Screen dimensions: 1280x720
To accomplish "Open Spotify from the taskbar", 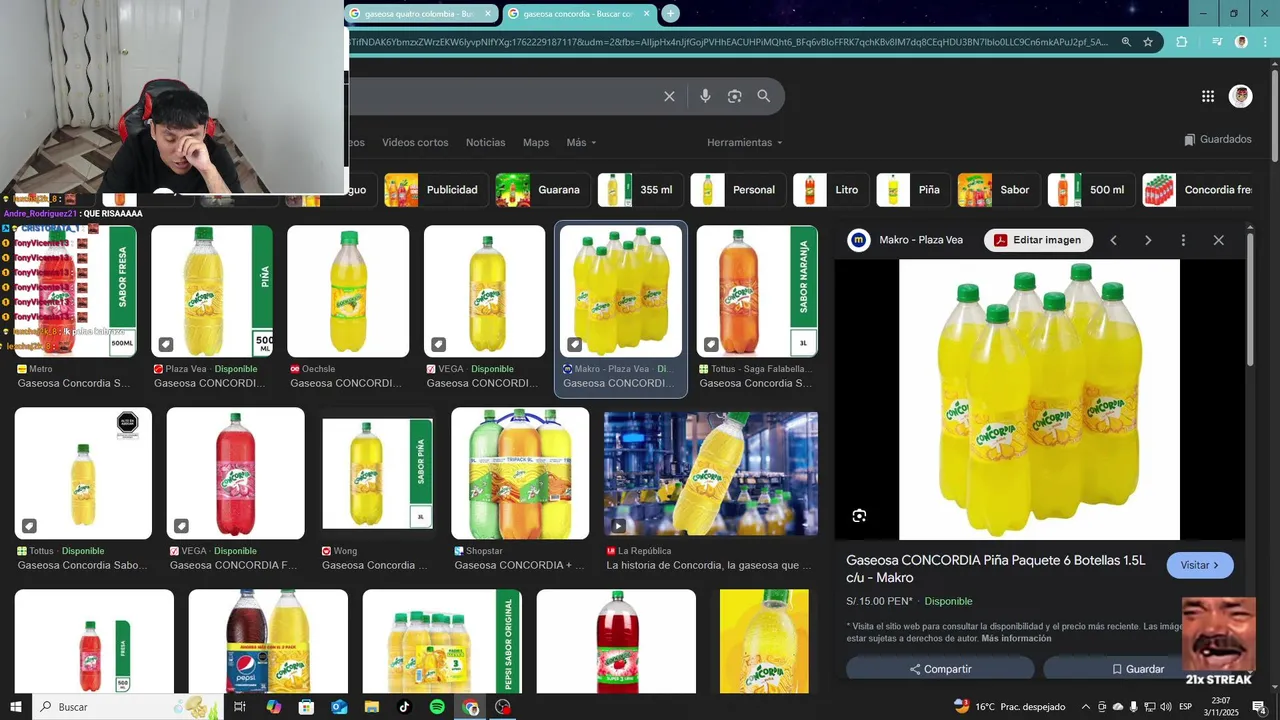I will pyautogui.click(x=437, y=707).
